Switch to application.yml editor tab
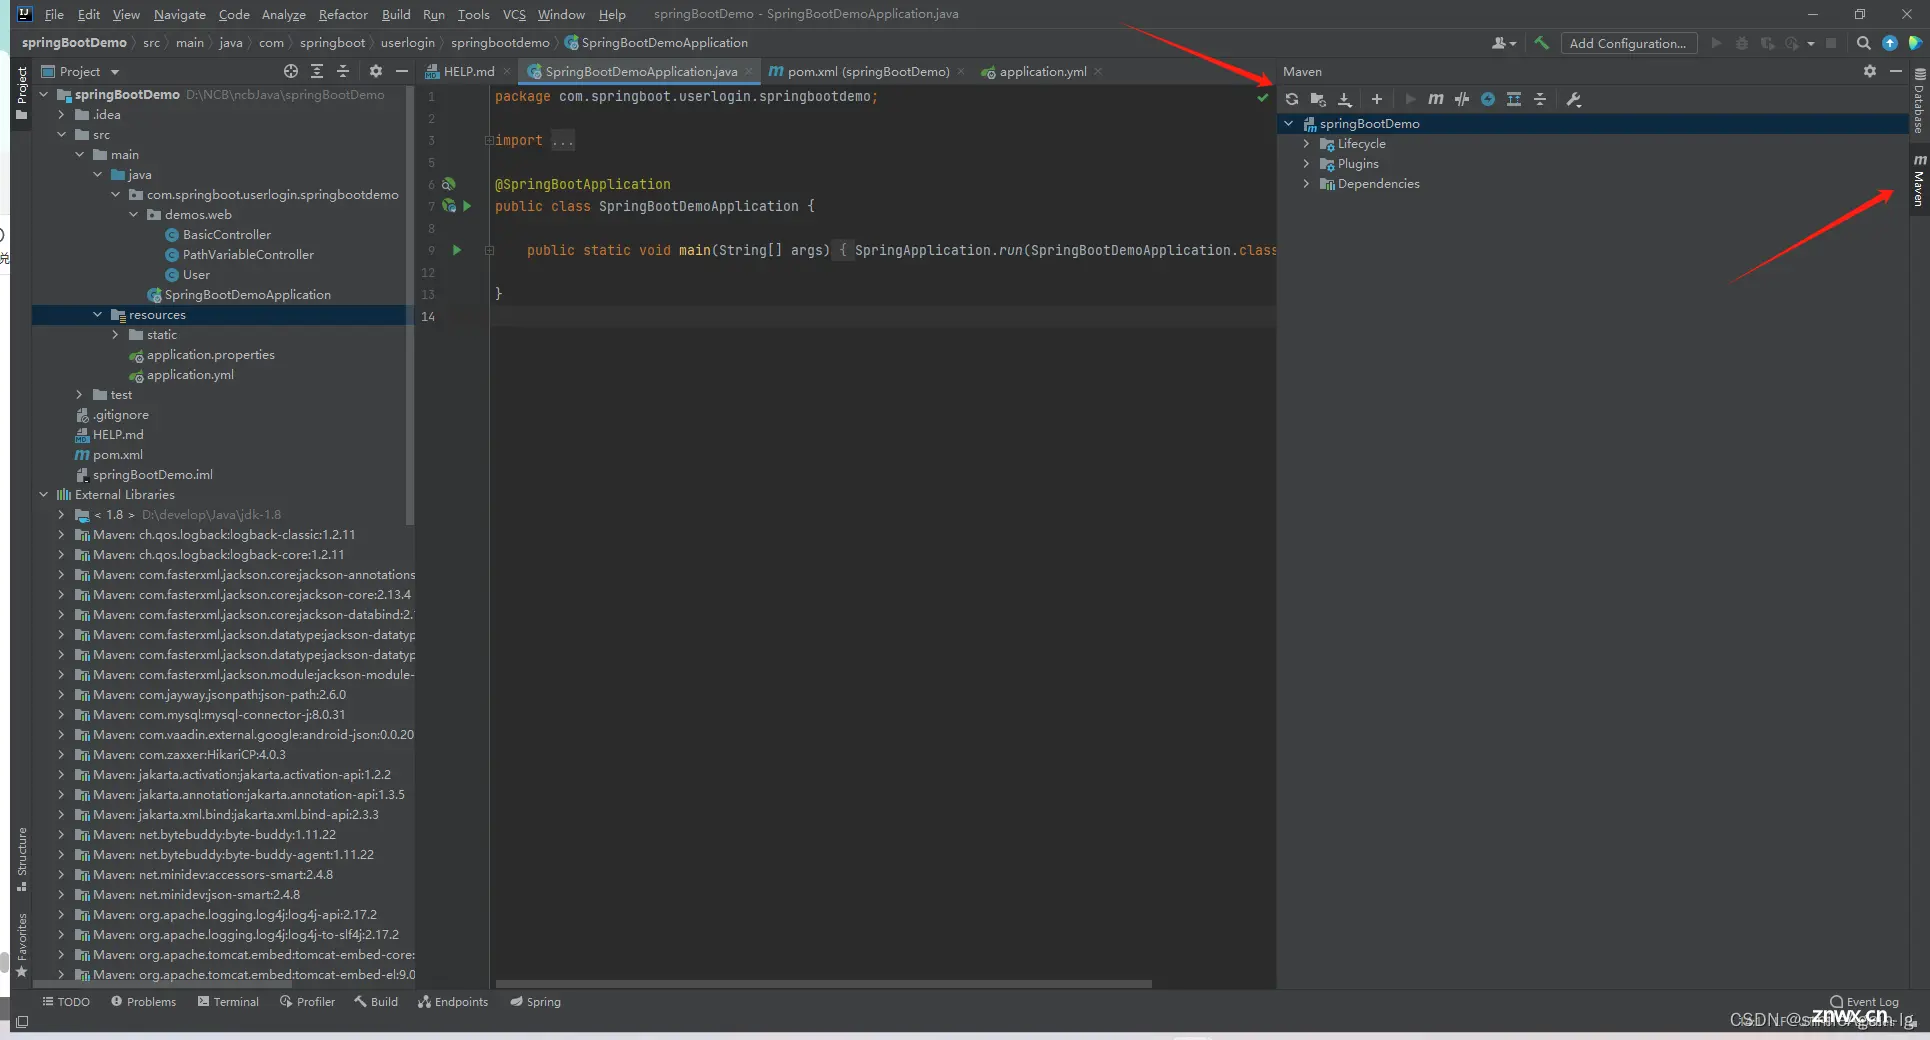 (x=1042, y=71)
